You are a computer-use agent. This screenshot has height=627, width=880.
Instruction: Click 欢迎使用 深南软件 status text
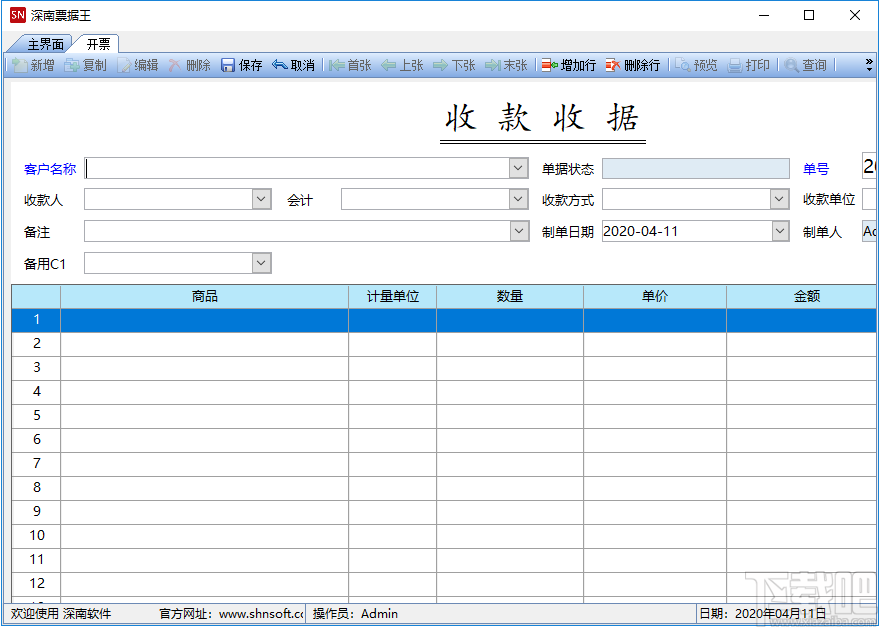click(x=61, y=614)
